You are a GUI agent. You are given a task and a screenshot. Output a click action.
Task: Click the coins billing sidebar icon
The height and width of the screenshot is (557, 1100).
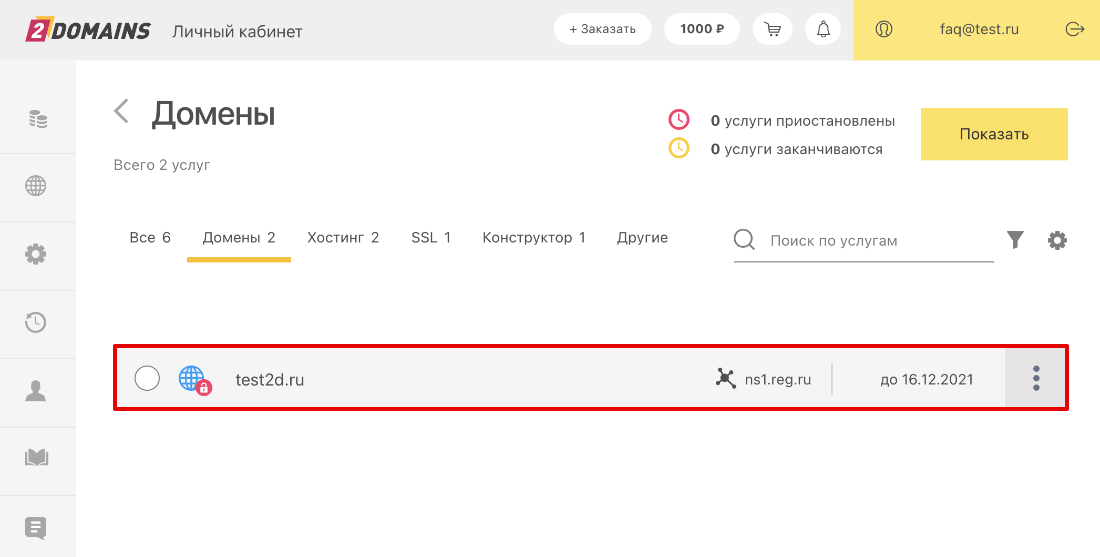pos(36,119)
